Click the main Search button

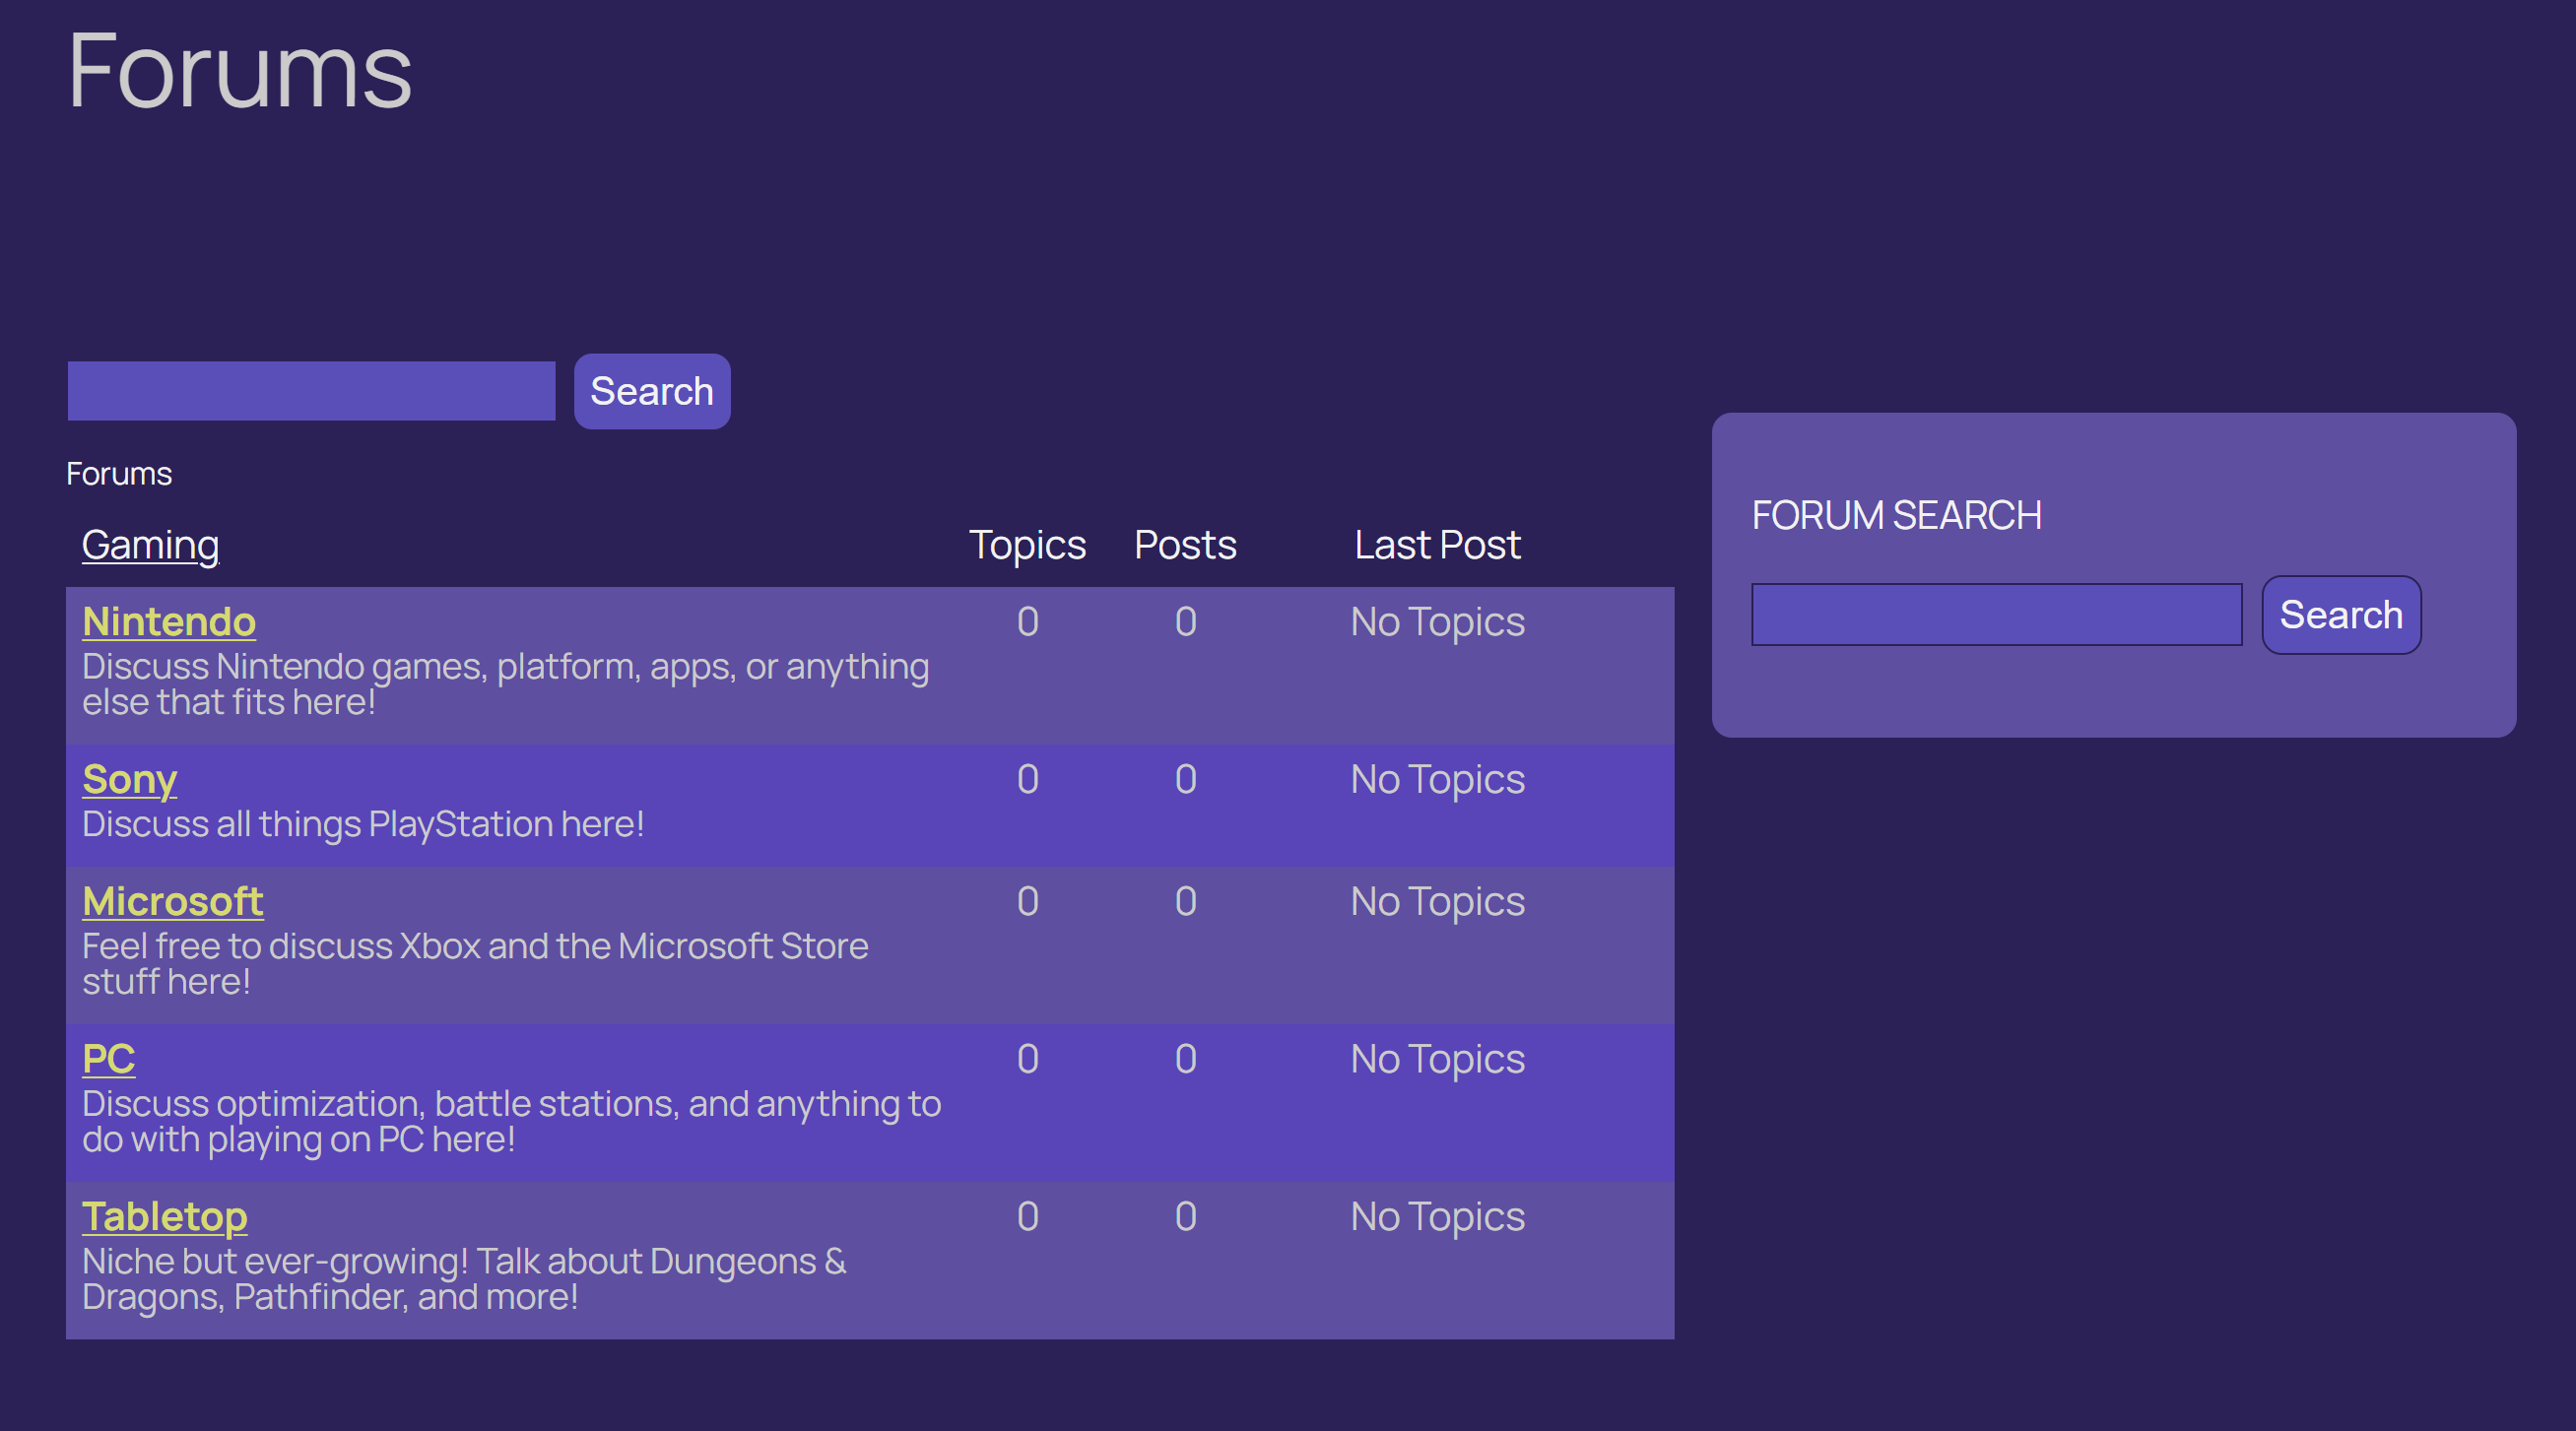tap(654, 391)
